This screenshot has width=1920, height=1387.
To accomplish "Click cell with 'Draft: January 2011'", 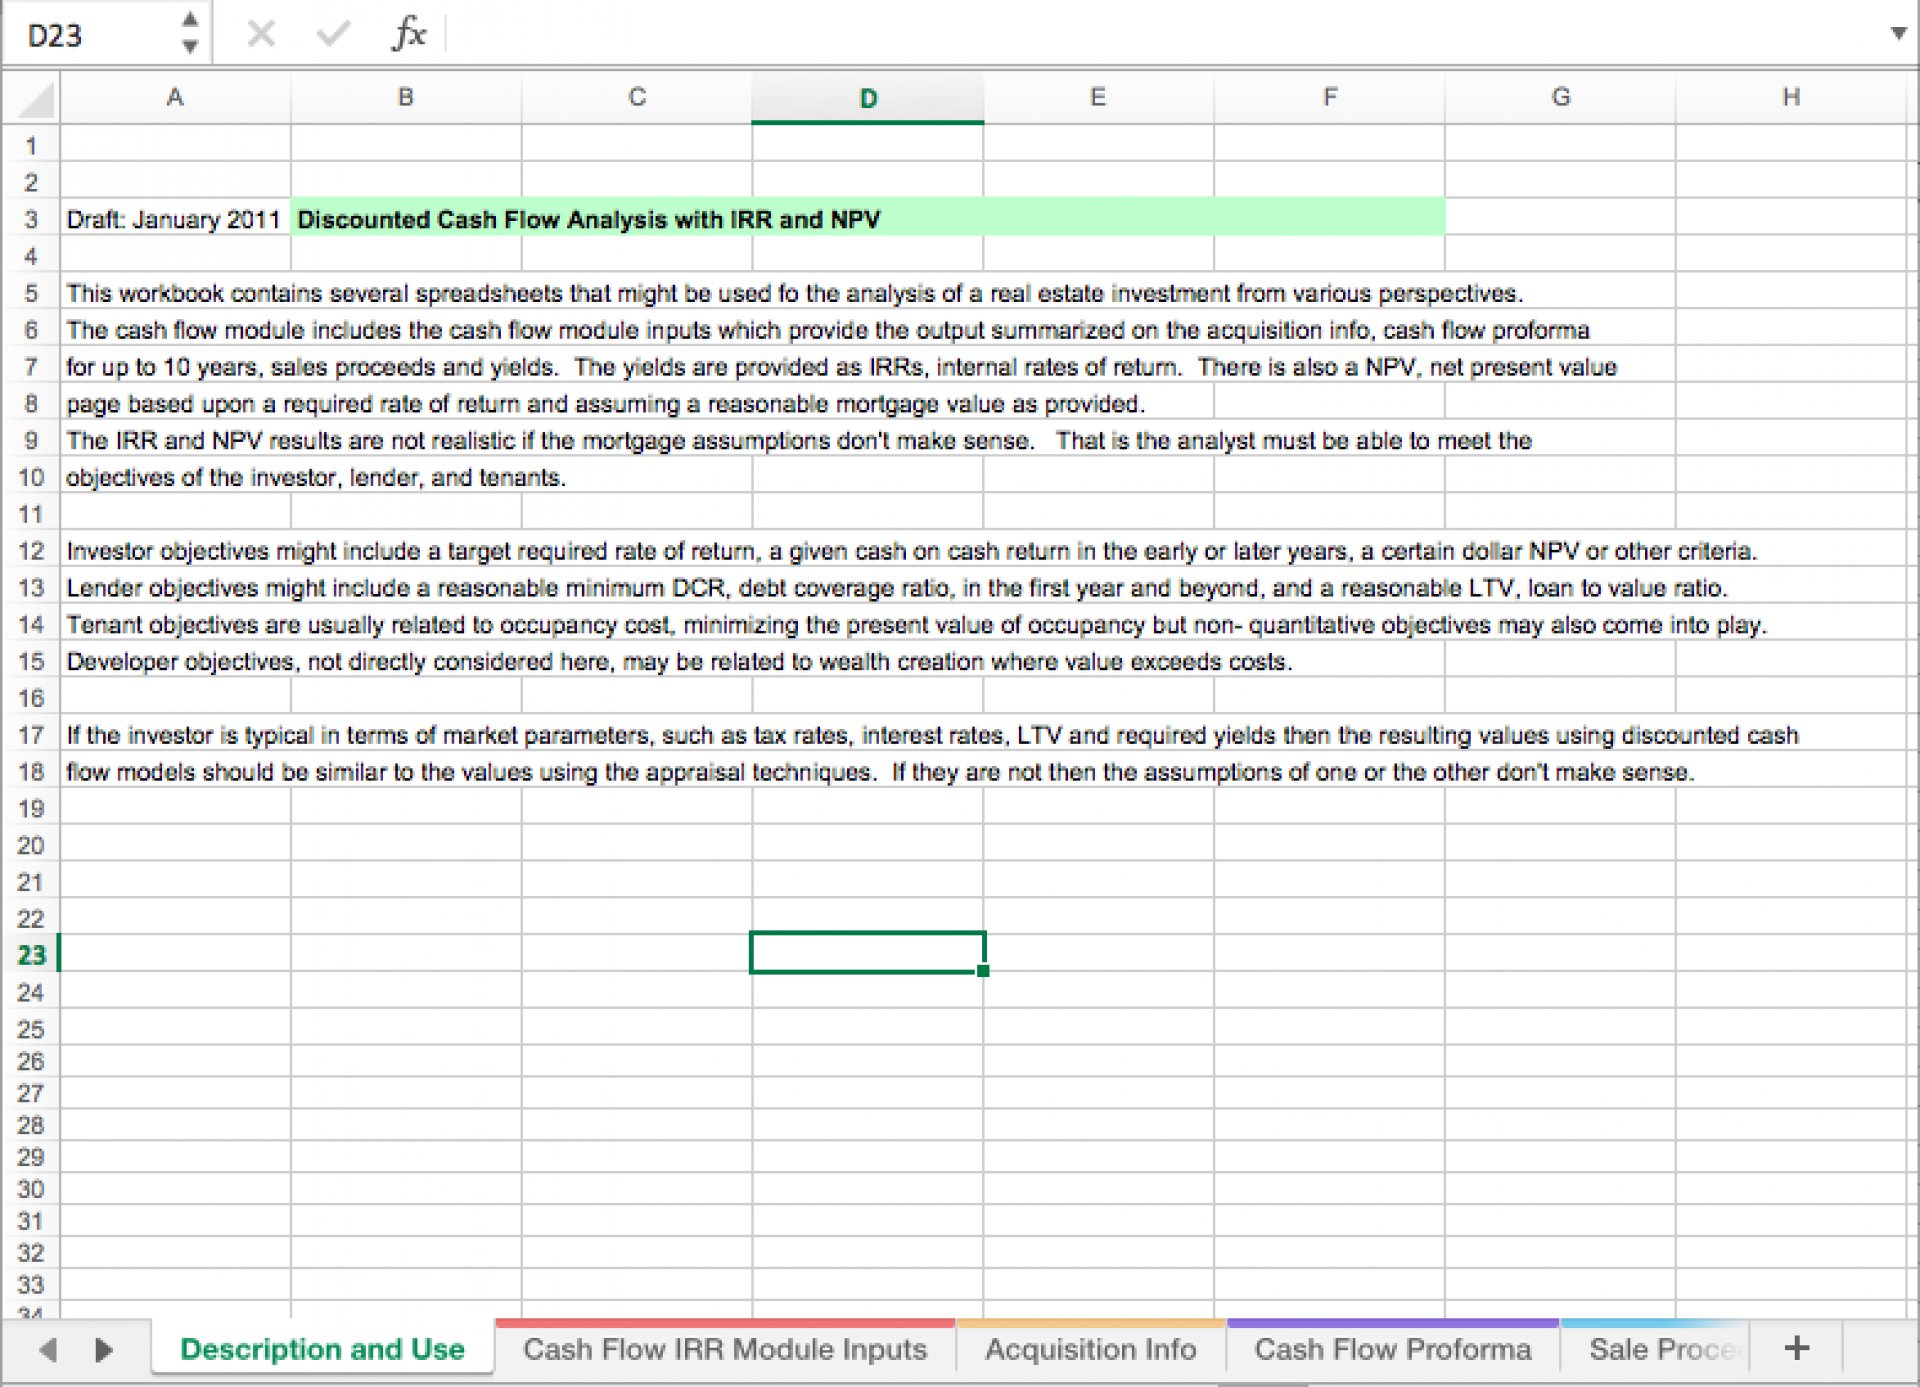I will (x=174, y=219).
